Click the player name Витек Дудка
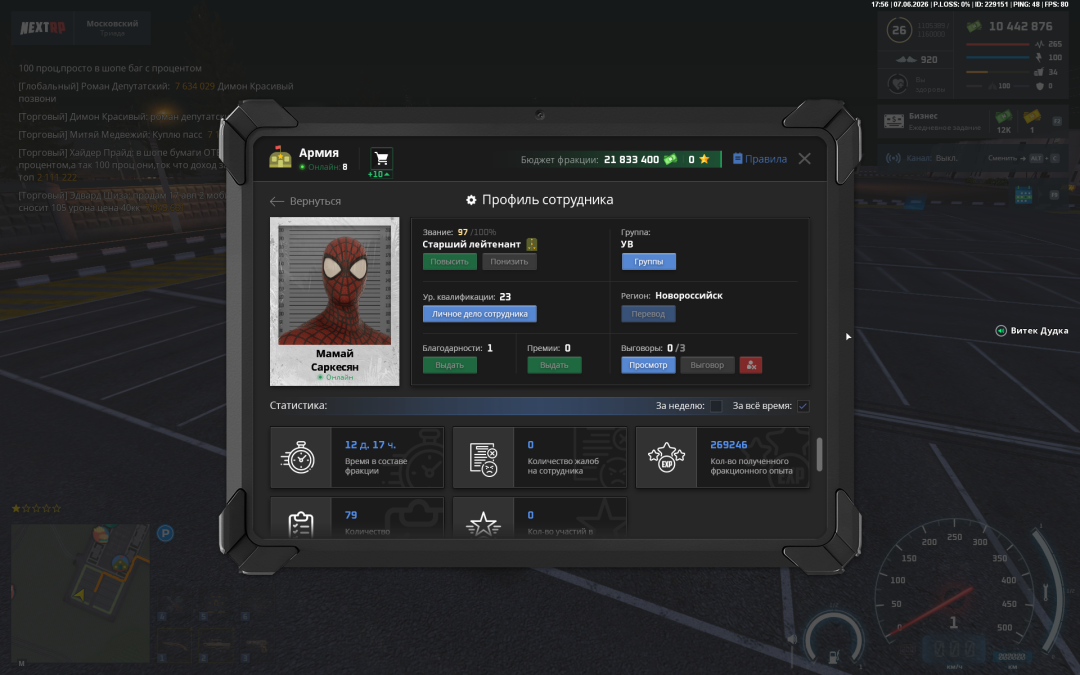 1039,331
